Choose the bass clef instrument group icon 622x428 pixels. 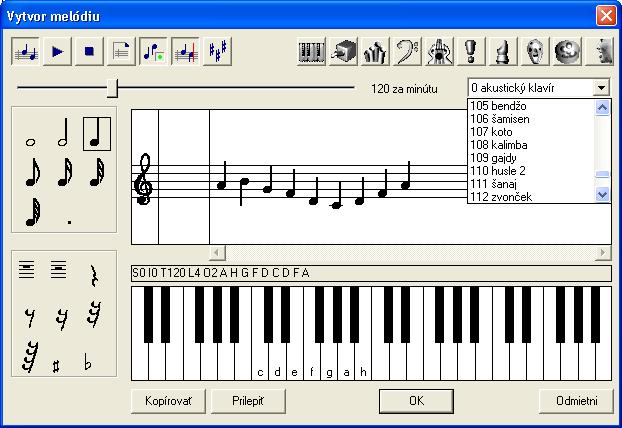click(x=407, y=51)
